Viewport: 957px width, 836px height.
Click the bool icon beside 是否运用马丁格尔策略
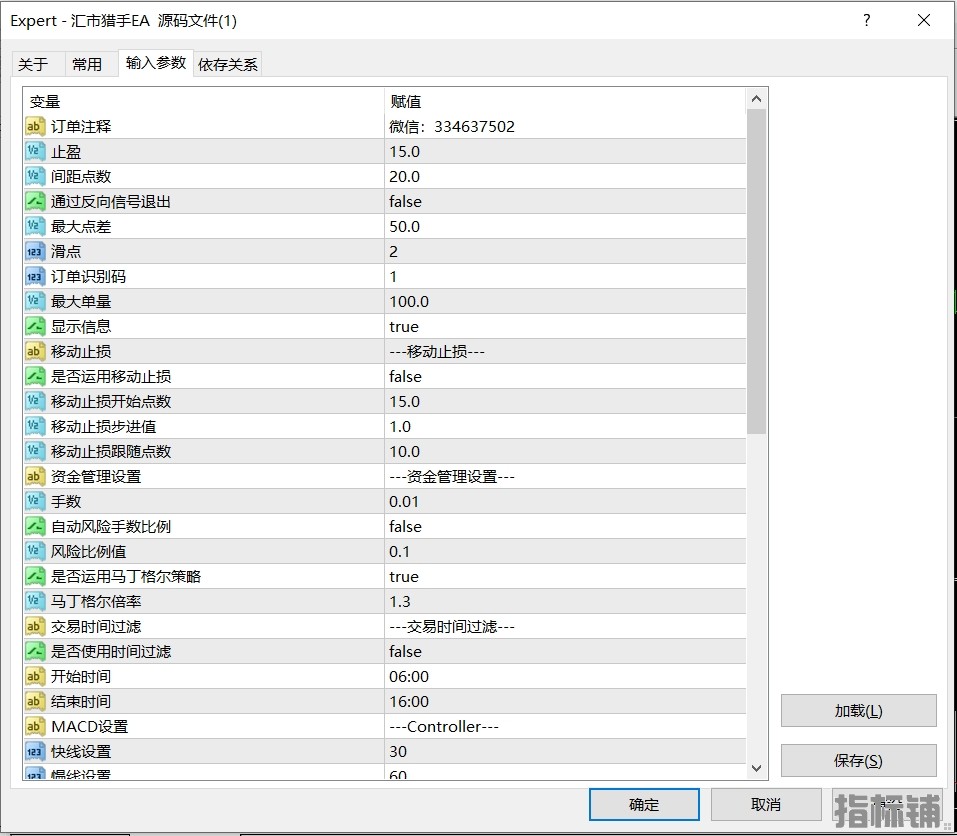tap(35, 577)
